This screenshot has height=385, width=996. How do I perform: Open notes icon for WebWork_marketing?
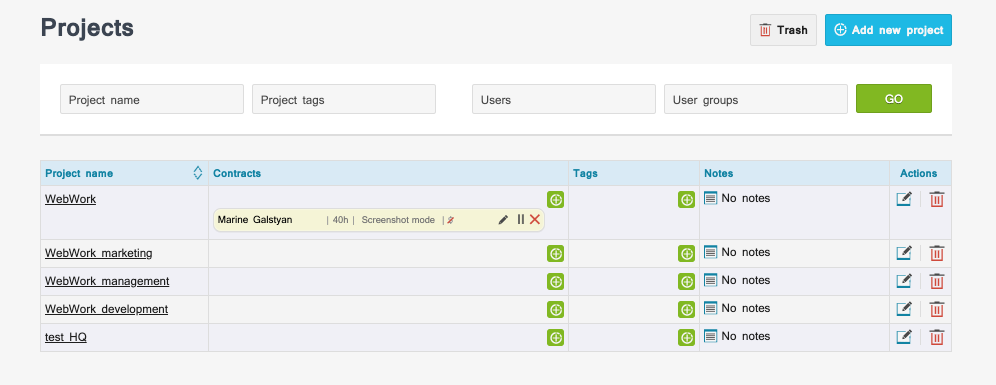tap(711, 252)
